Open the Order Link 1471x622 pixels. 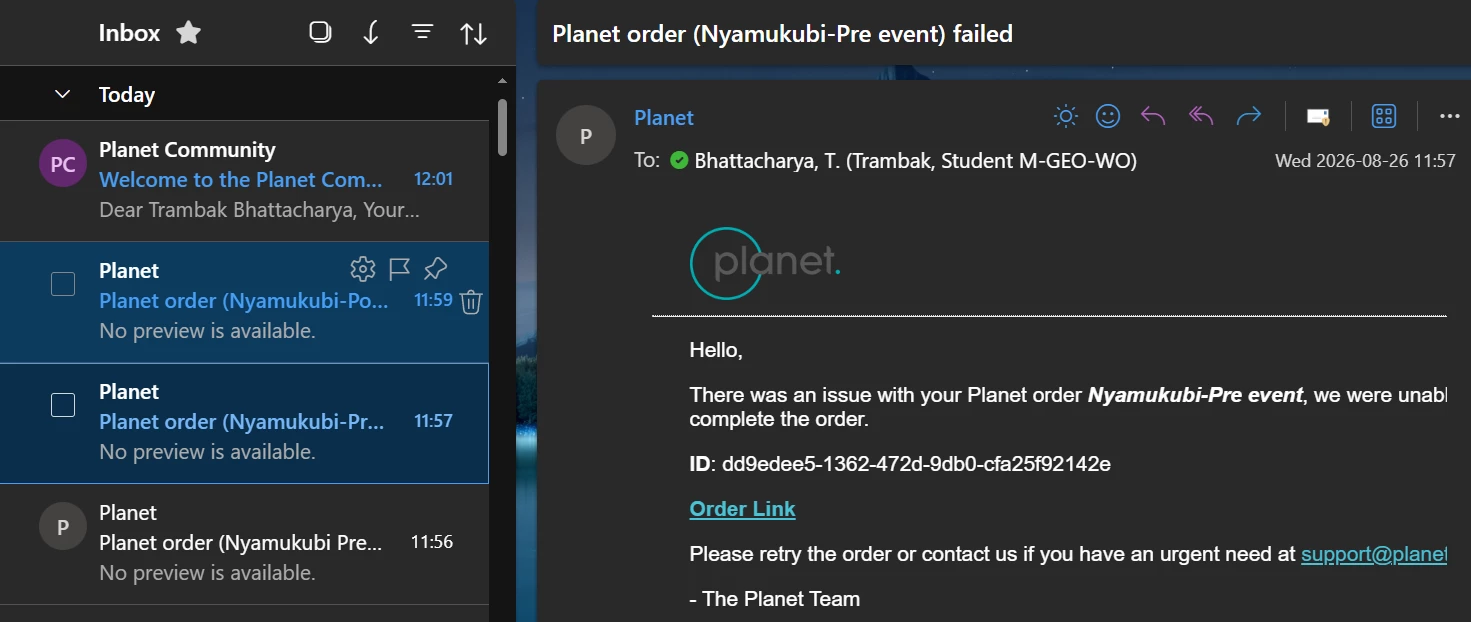coord(742,509)
